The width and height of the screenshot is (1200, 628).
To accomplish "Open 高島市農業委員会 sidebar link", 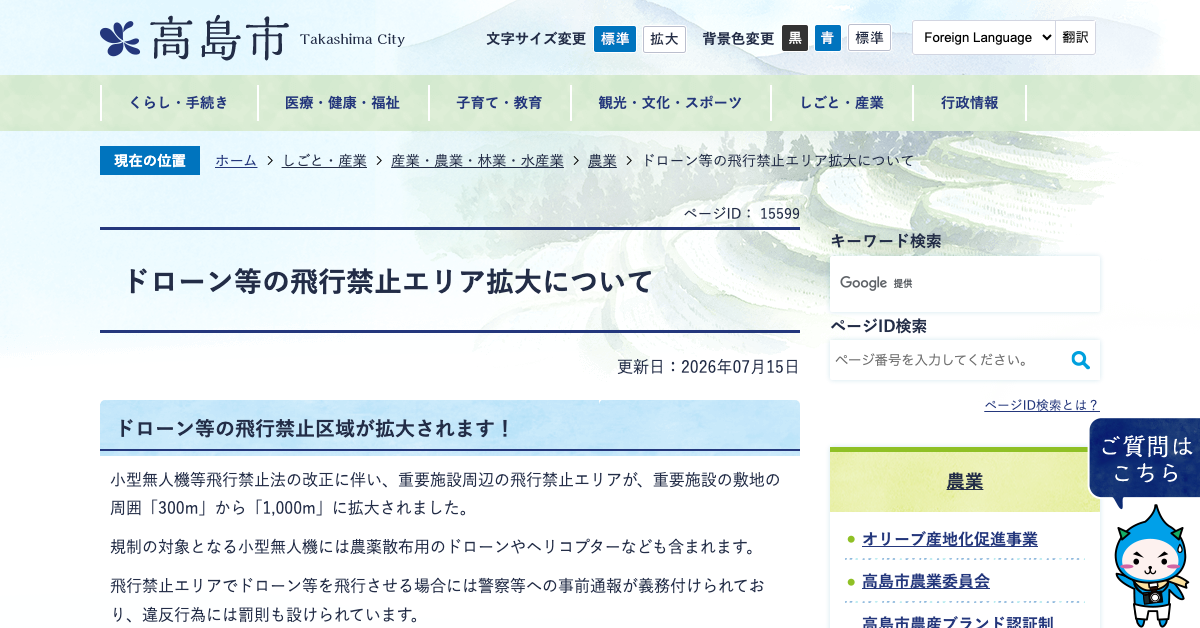I will [x=926, y=581].
